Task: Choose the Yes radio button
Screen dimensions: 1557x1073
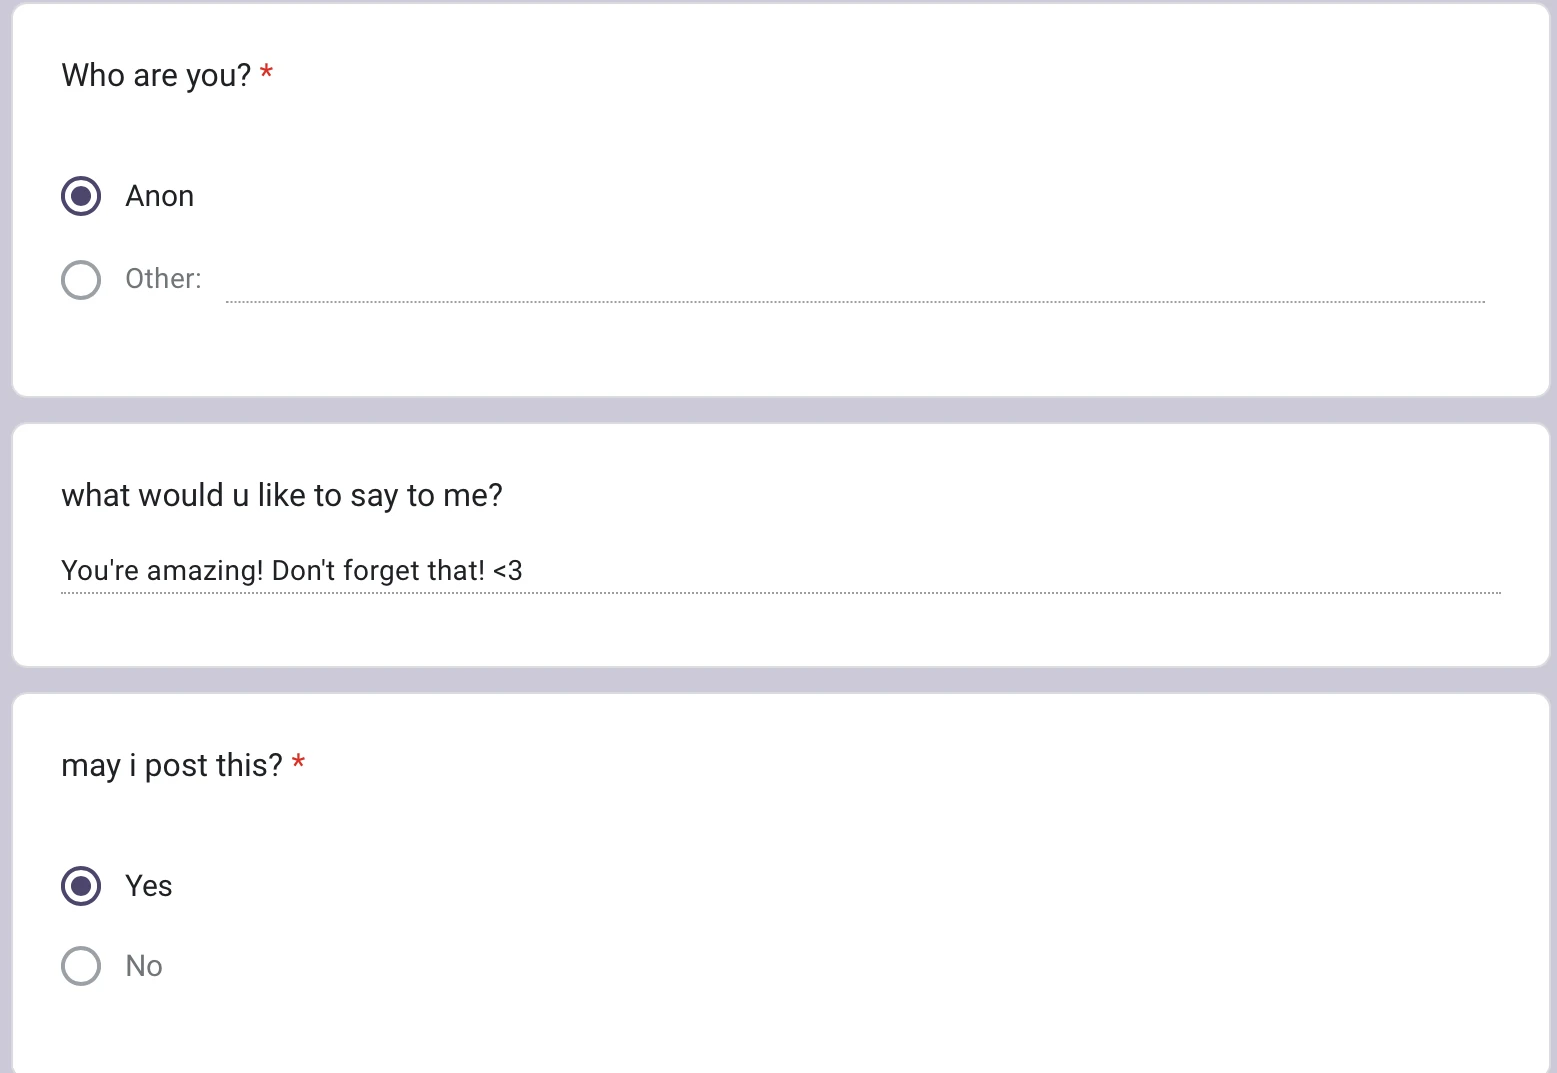Action: (81, 886)
